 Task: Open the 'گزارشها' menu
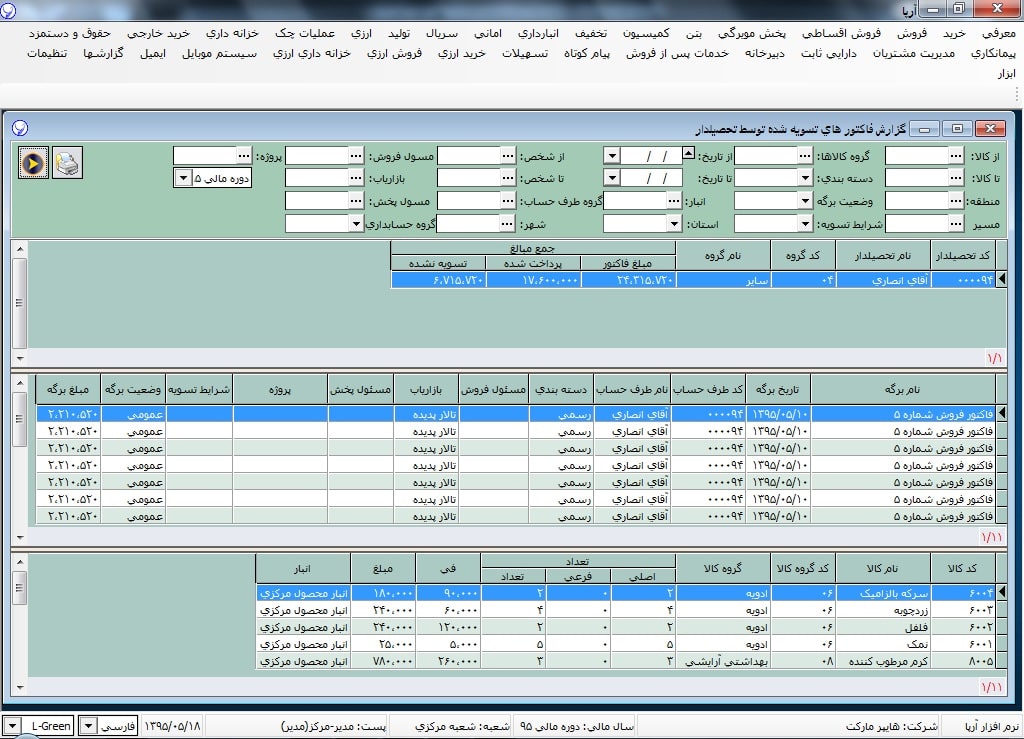[x=105, y=53]
